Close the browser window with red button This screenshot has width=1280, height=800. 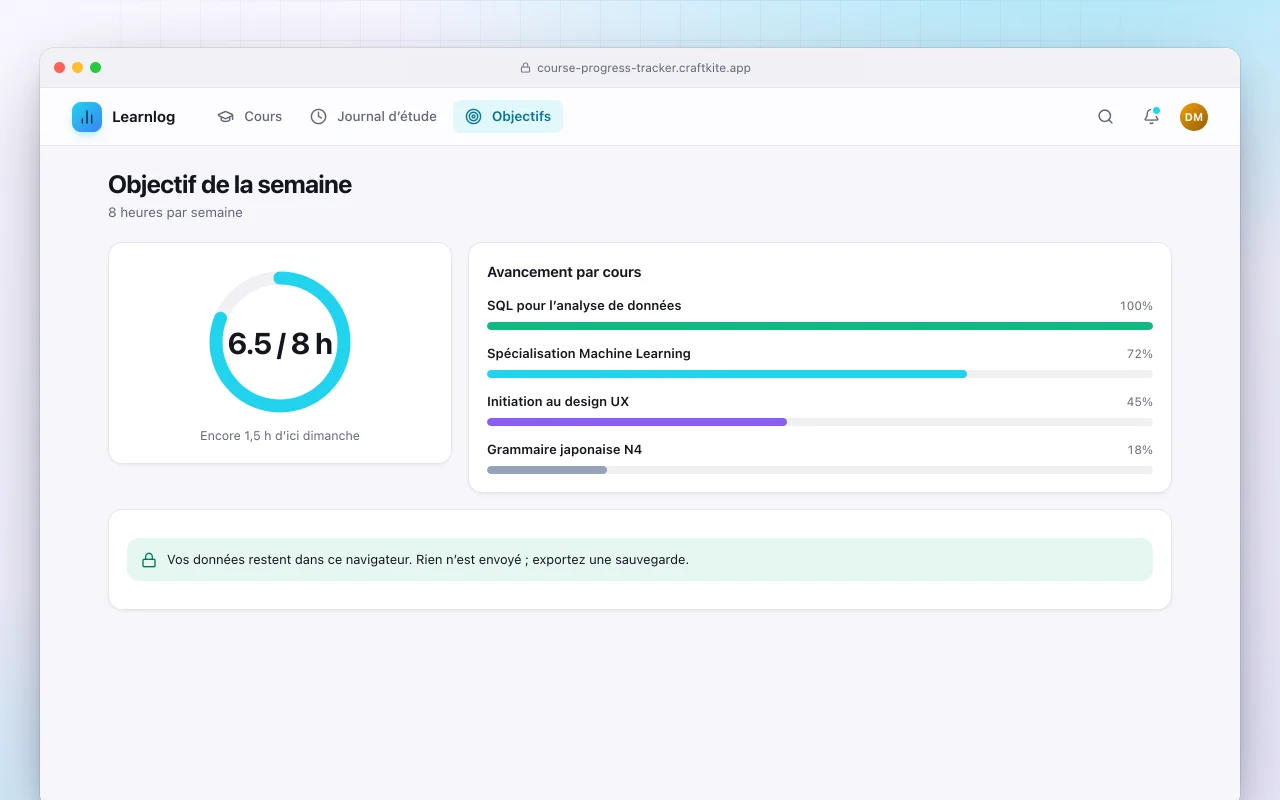point(60,68)
